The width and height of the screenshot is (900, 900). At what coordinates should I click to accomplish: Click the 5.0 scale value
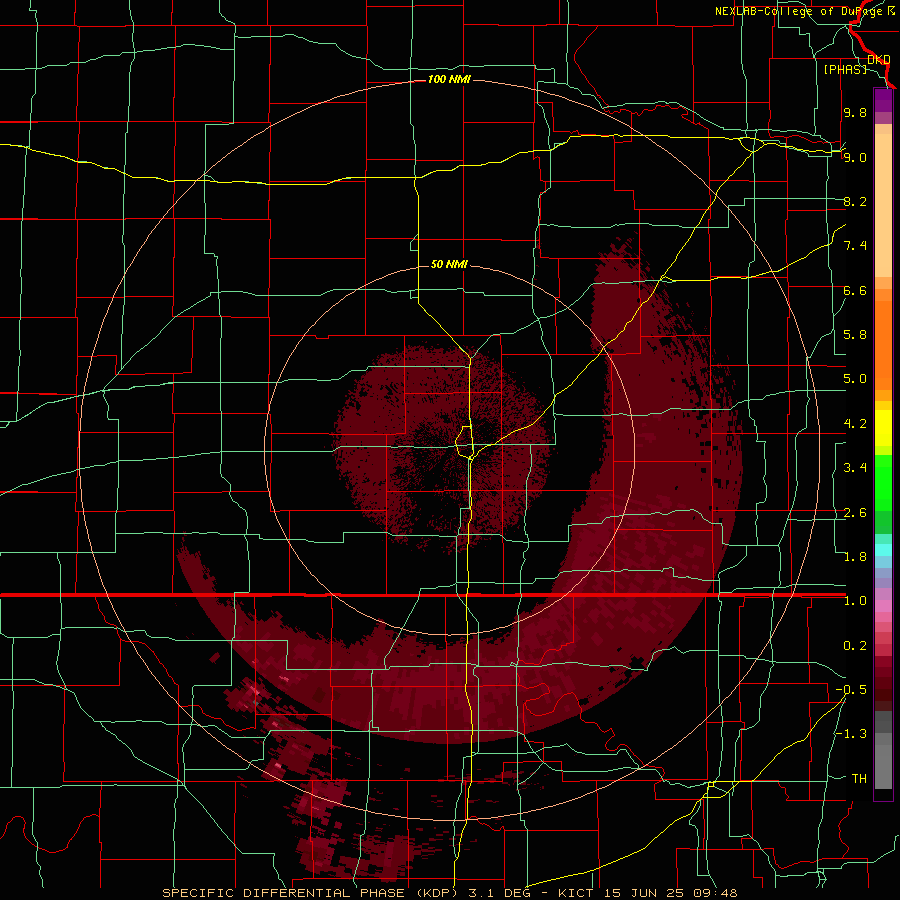tap(855, 379)
